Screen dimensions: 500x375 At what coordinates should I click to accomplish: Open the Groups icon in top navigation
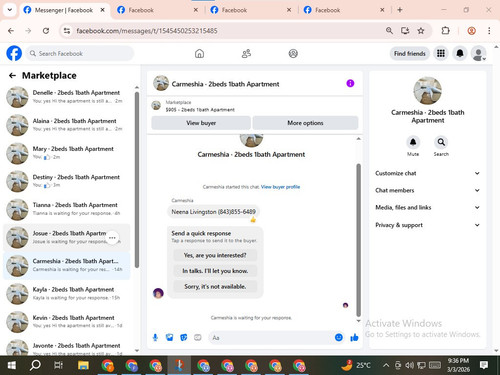point(293,53)
